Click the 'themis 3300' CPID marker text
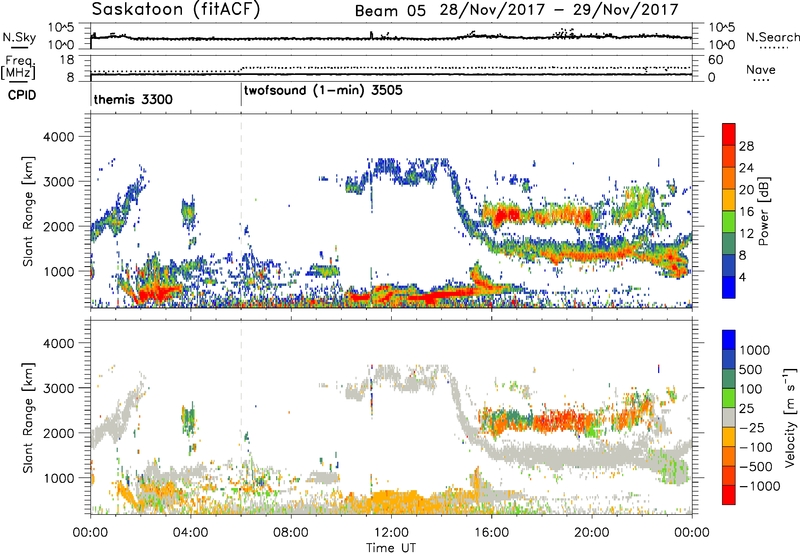This screenshot has width=800, height=554. point(133,99)
